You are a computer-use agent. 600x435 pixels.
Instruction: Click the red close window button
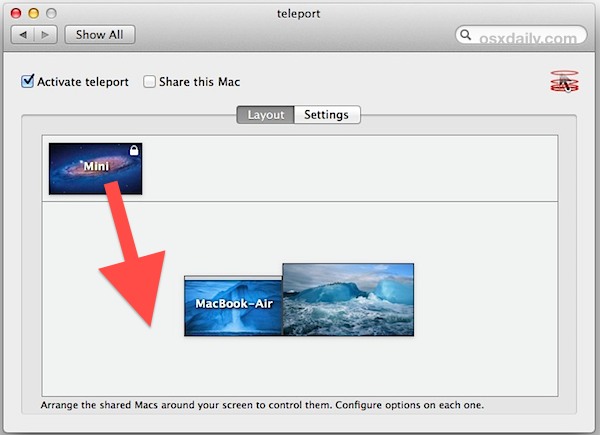click(16, 13)
